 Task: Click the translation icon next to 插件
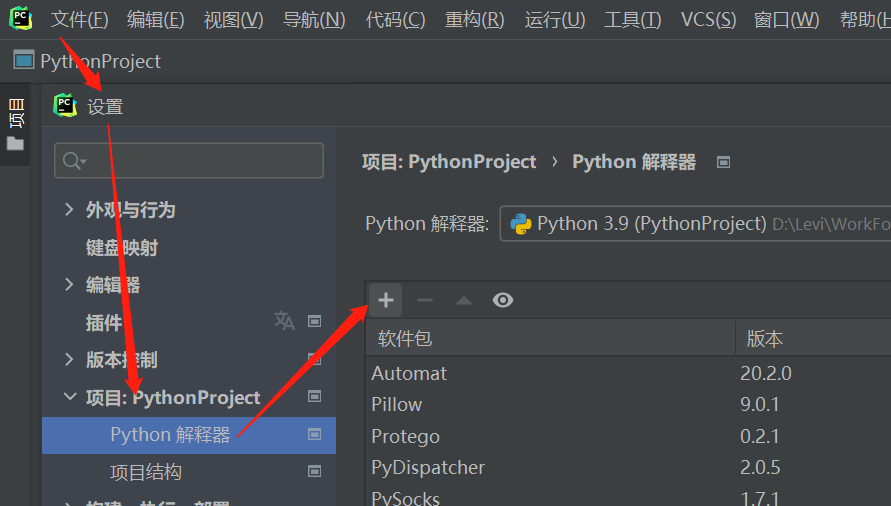[x=284, y=321]
